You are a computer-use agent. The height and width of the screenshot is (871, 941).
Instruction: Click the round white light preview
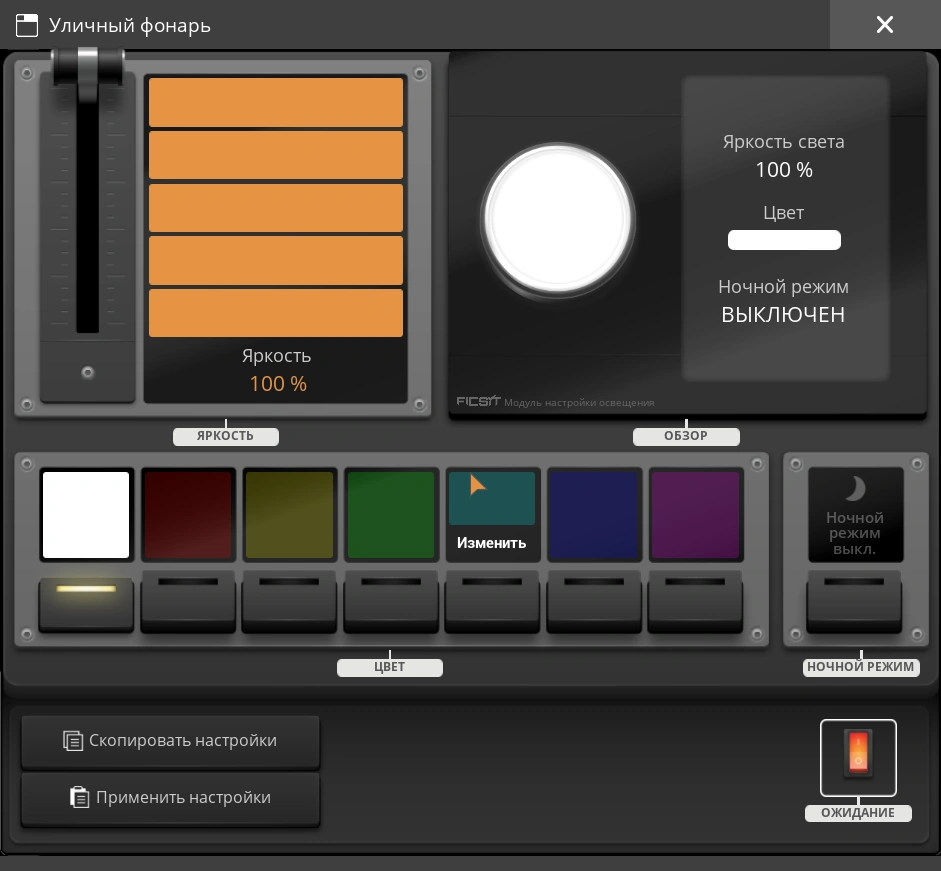557,218
